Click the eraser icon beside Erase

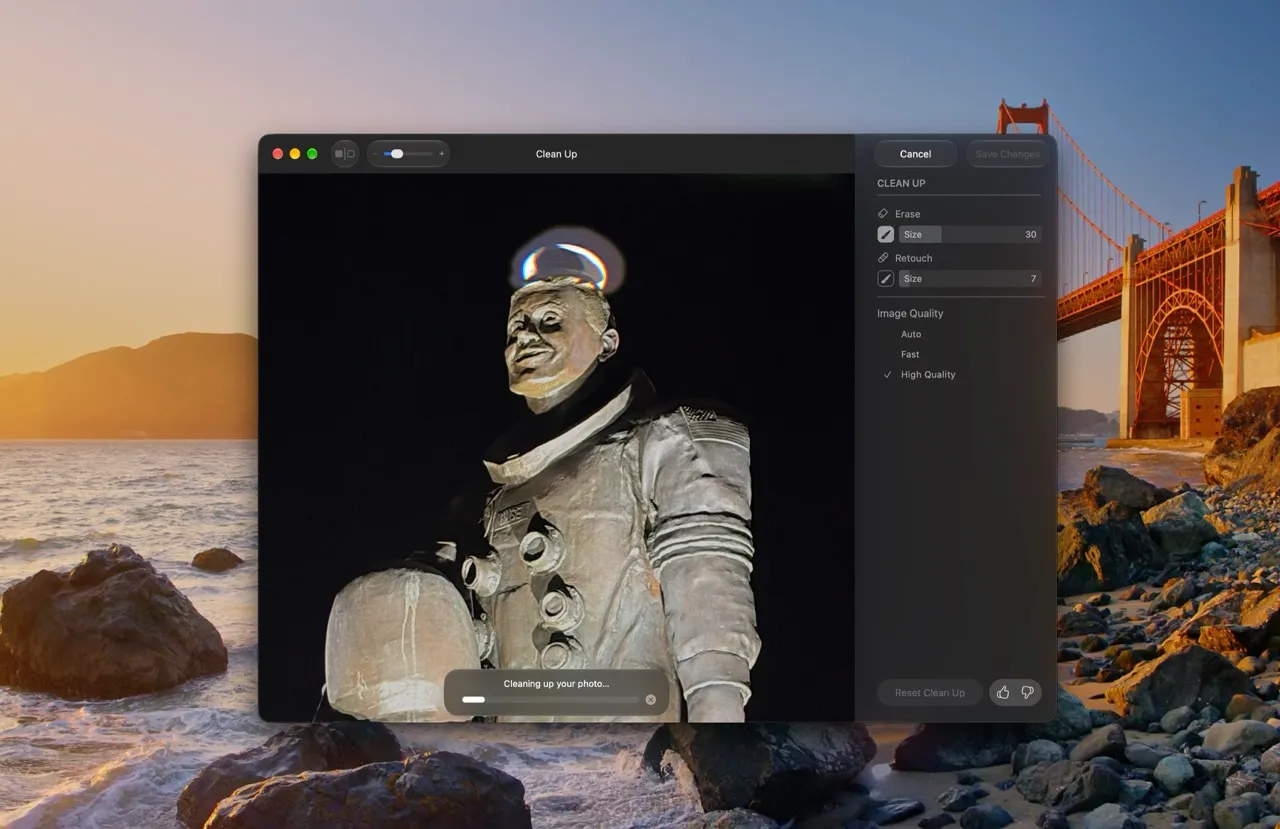click(883, 214)
